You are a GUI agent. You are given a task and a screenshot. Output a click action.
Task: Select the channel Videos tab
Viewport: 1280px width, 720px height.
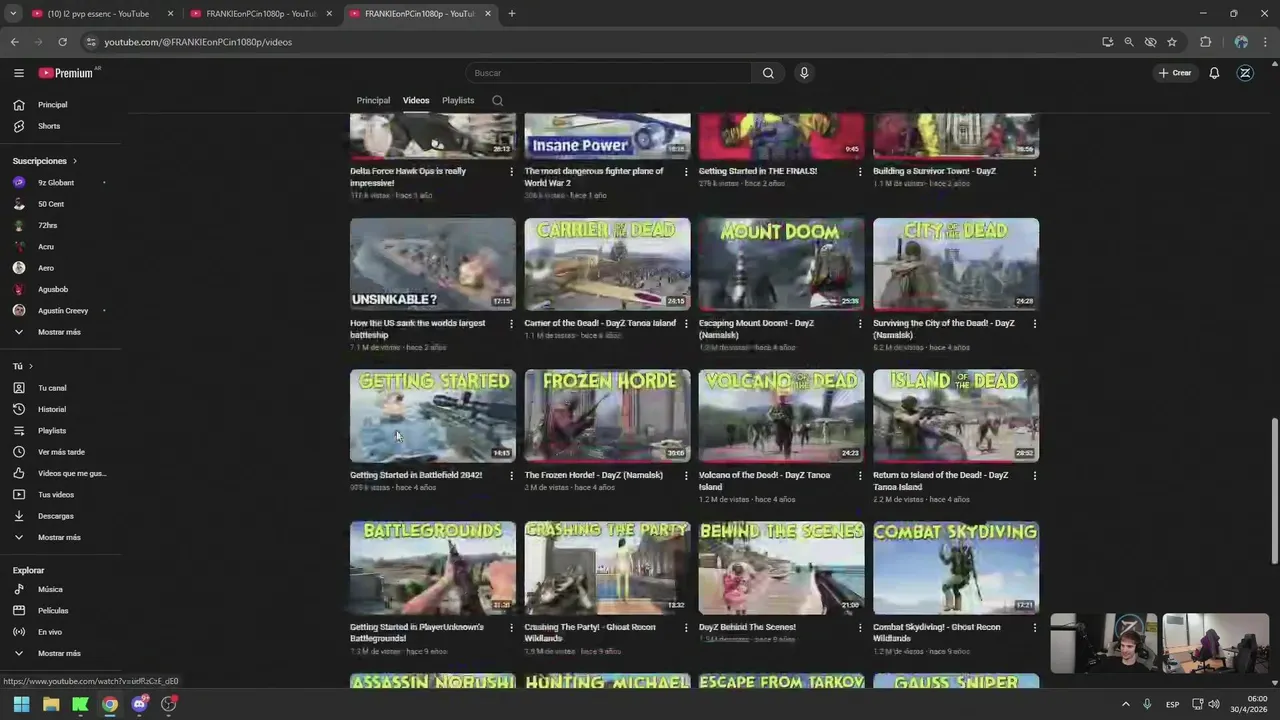click(416, 100)
